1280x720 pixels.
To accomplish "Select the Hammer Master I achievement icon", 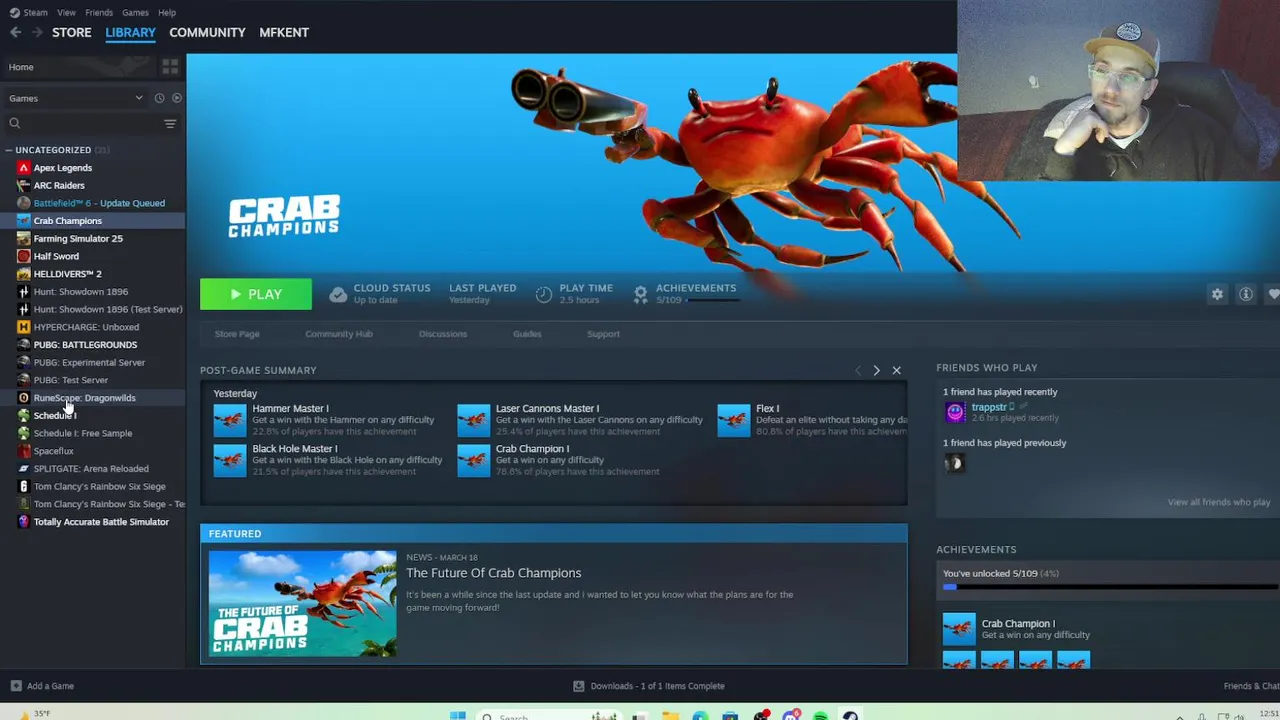I will (x=229, y=420).
